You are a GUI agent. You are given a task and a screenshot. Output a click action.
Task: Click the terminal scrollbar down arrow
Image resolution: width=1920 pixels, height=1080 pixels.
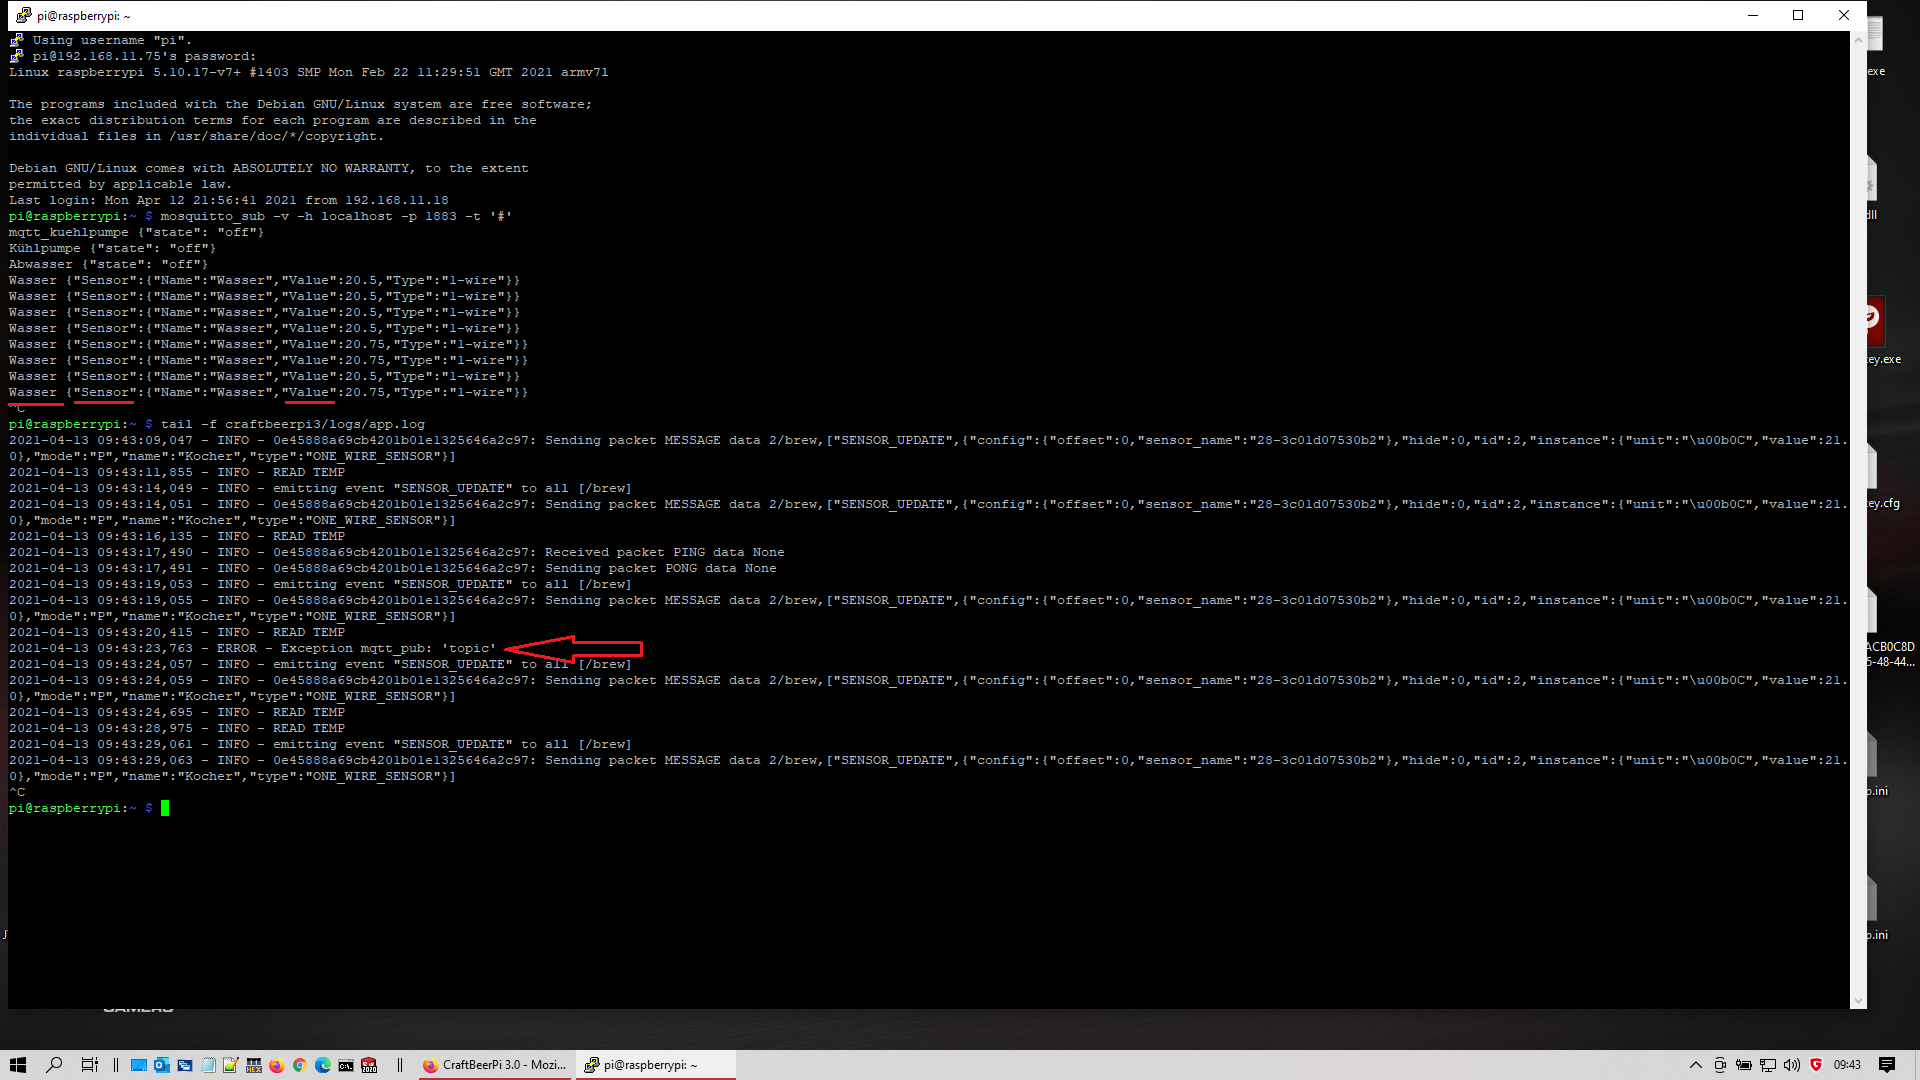tap(1858, 1001)
